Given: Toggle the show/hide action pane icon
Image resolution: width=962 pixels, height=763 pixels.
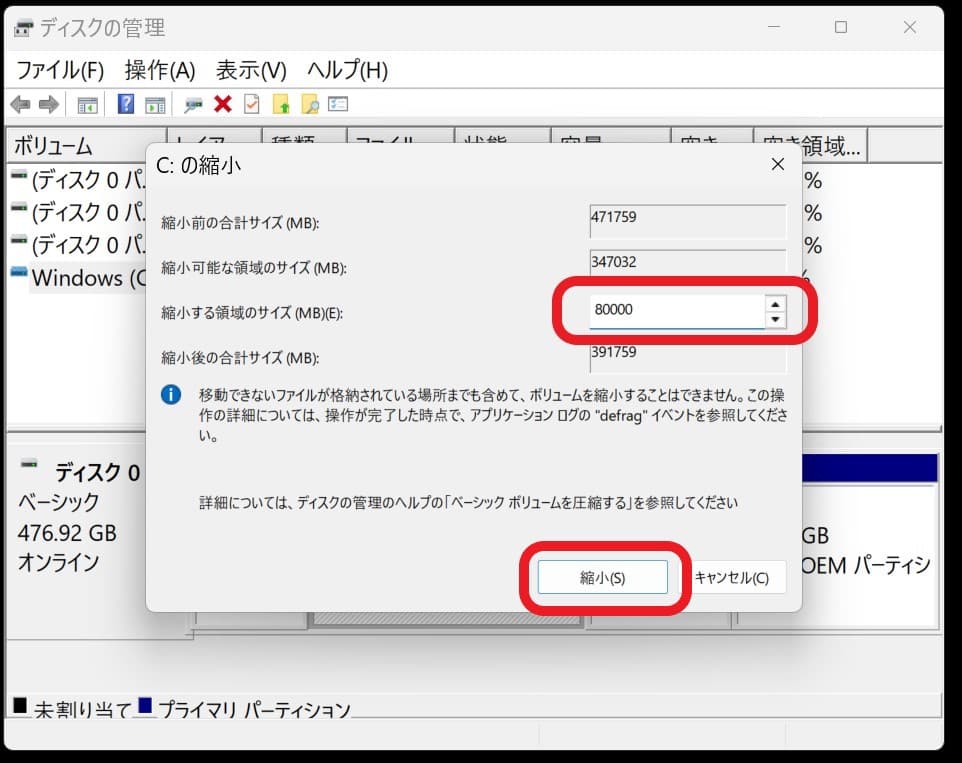Looking at the screenshot, I should 155,105.
